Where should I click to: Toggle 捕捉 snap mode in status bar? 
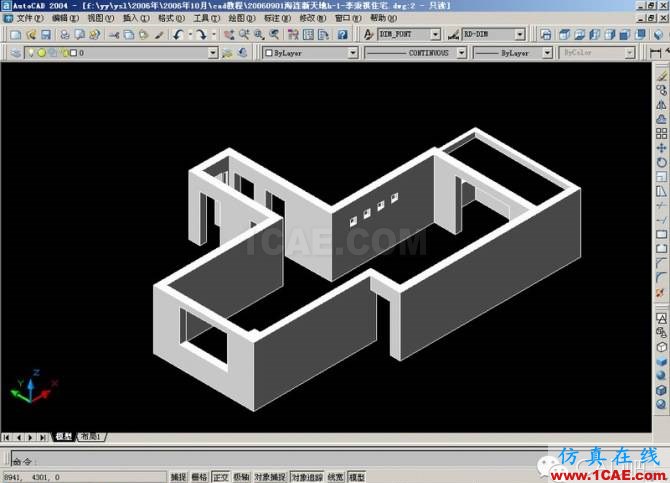178,477
